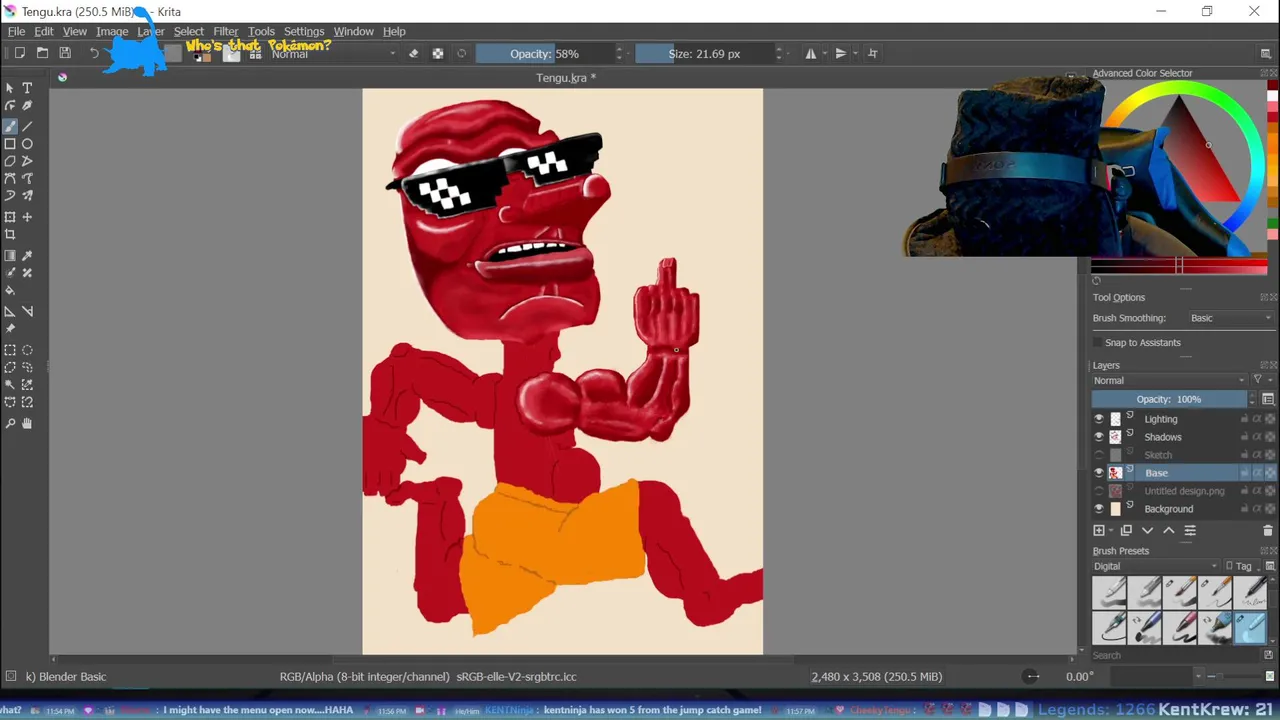Viewport: 1280px width, 720px height.
Task: Select the Lighting layer by name
Action: click(1161, 419)
